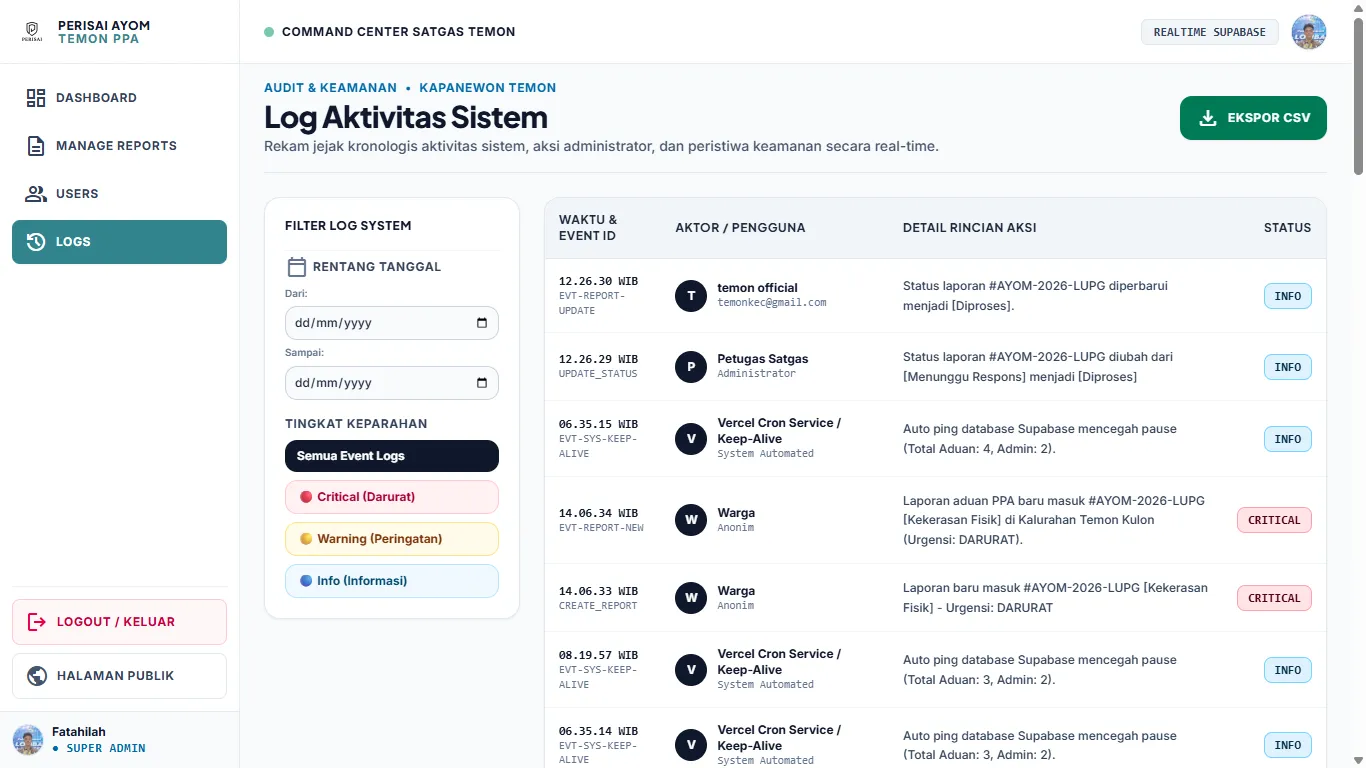Image resolution: width=1366 pixels, height=768 pixels.
Task: Click the Perisai shield logo icon
Action: click(33, 31)
